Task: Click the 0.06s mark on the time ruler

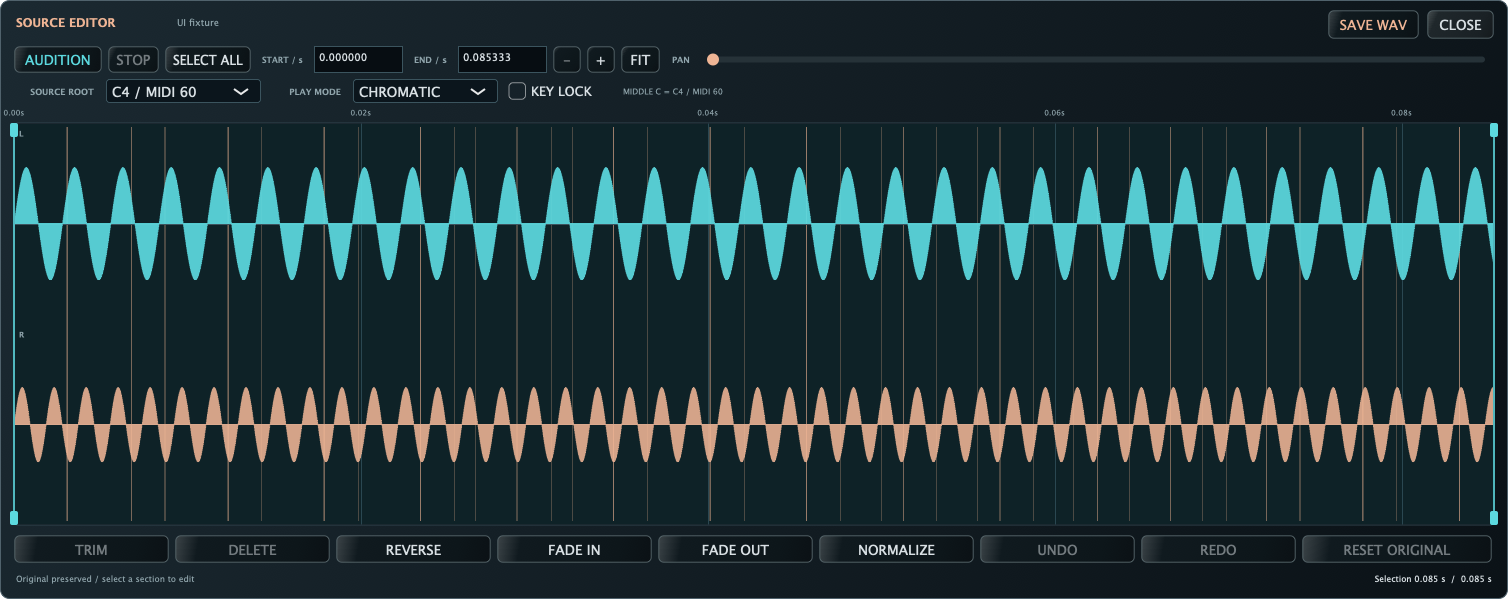Action: coord(1054,113)
